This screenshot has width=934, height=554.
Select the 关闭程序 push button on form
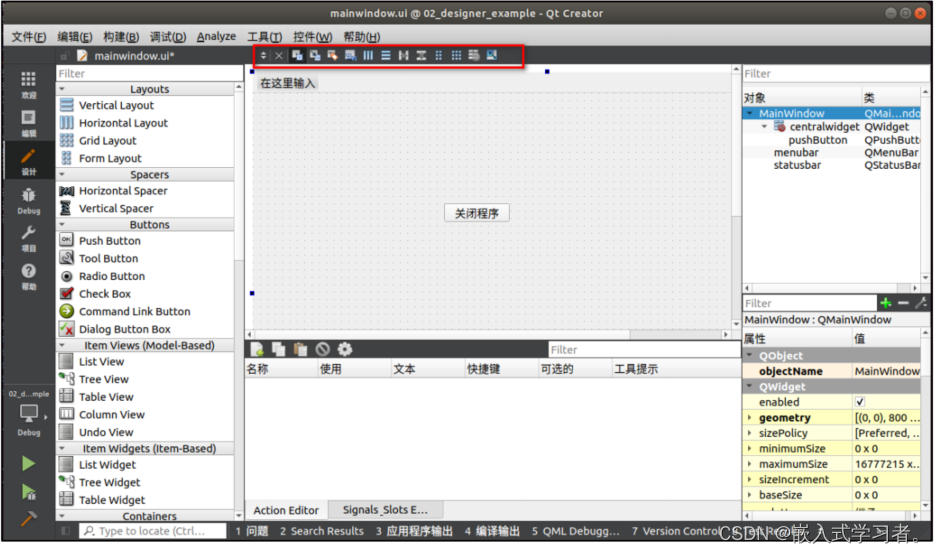pos(477,213)
